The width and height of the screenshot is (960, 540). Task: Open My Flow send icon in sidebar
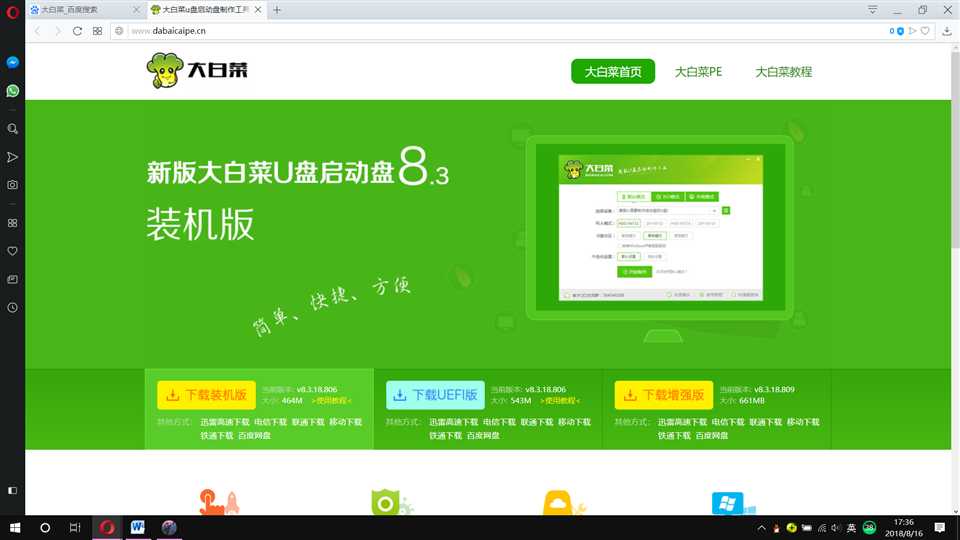pos(12,157)
